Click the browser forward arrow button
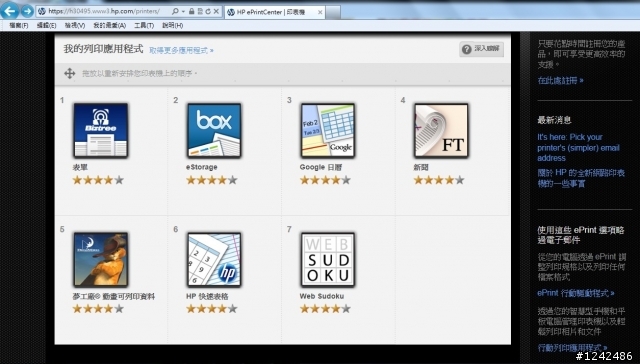This screenshot has height=364, width=640. tap(27, 11)
